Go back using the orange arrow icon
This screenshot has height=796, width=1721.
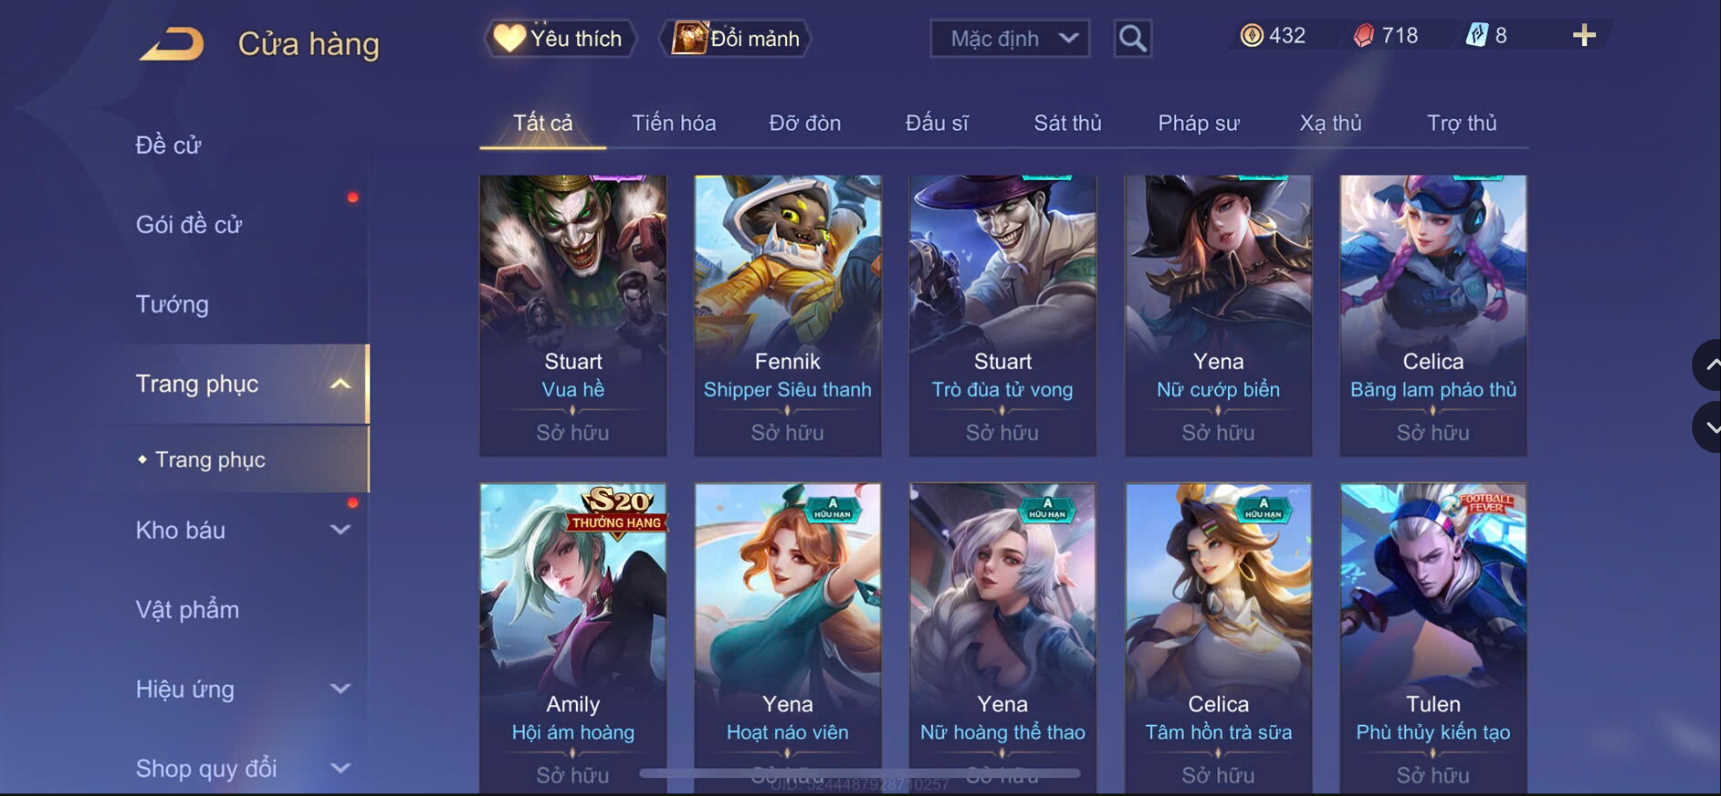172,43
